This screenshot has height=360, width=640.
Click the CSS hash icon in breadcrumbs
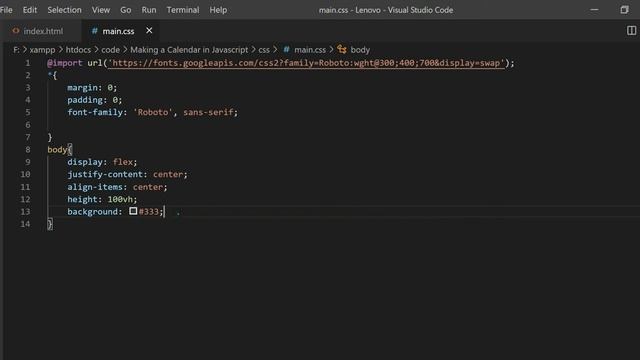(287, 49)
